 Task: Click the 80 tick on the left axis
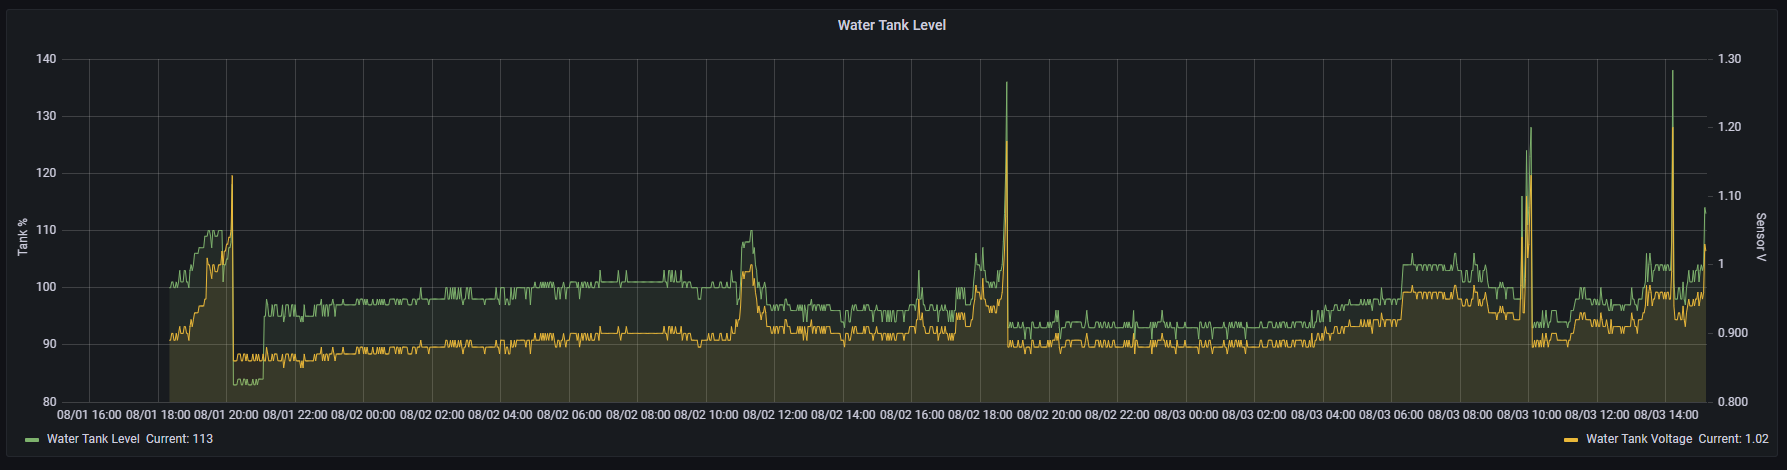pos(49,402)
